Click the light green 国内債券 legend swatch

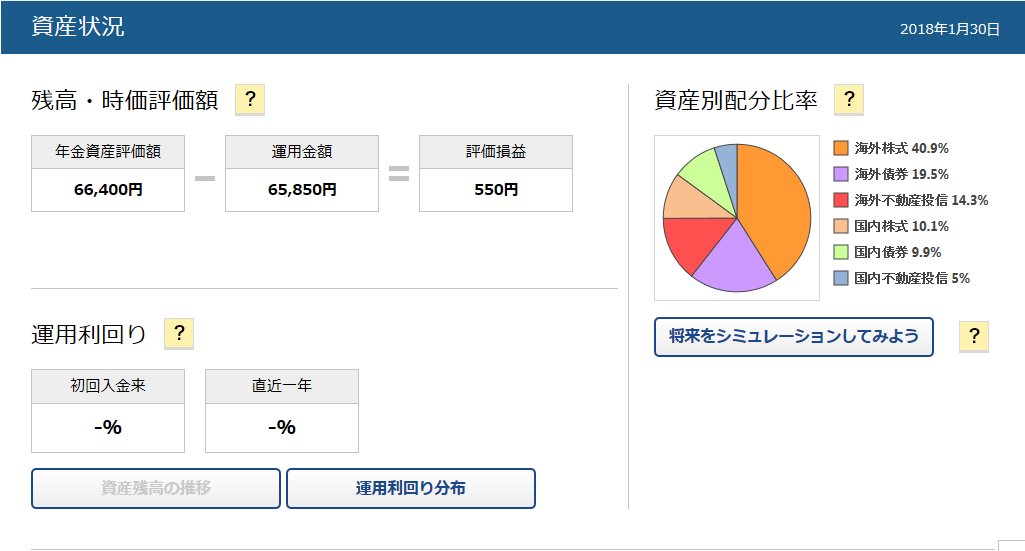point(840,252)
